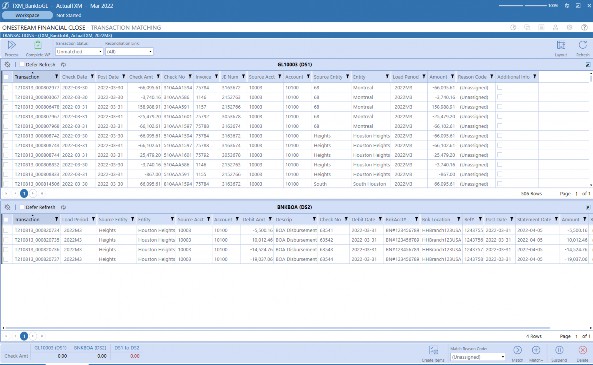Click the Refresh icon in top toolbar
This screenshot has height=365, width=593.
[582, 45]
